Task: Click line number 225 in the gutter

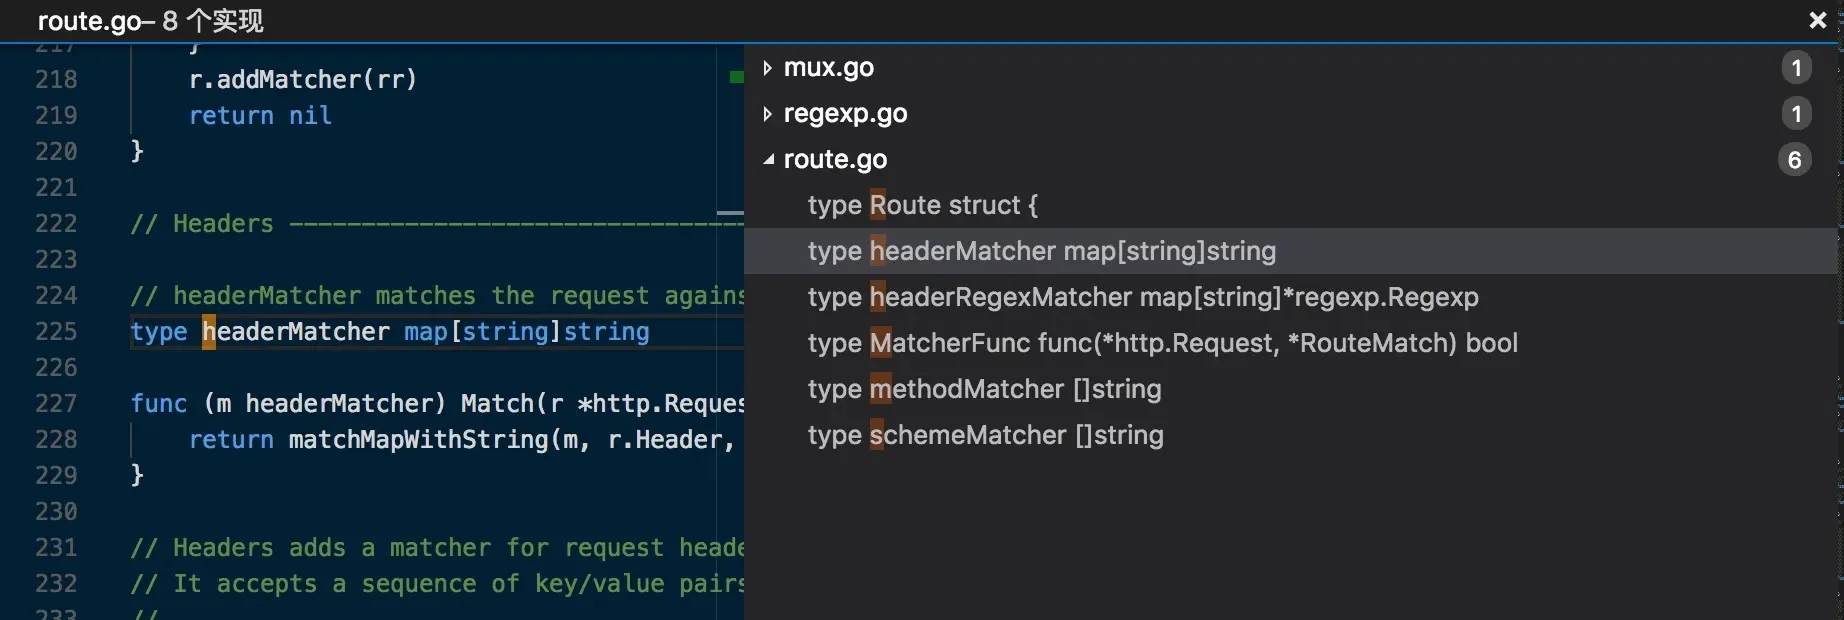Action: (56, 332)
